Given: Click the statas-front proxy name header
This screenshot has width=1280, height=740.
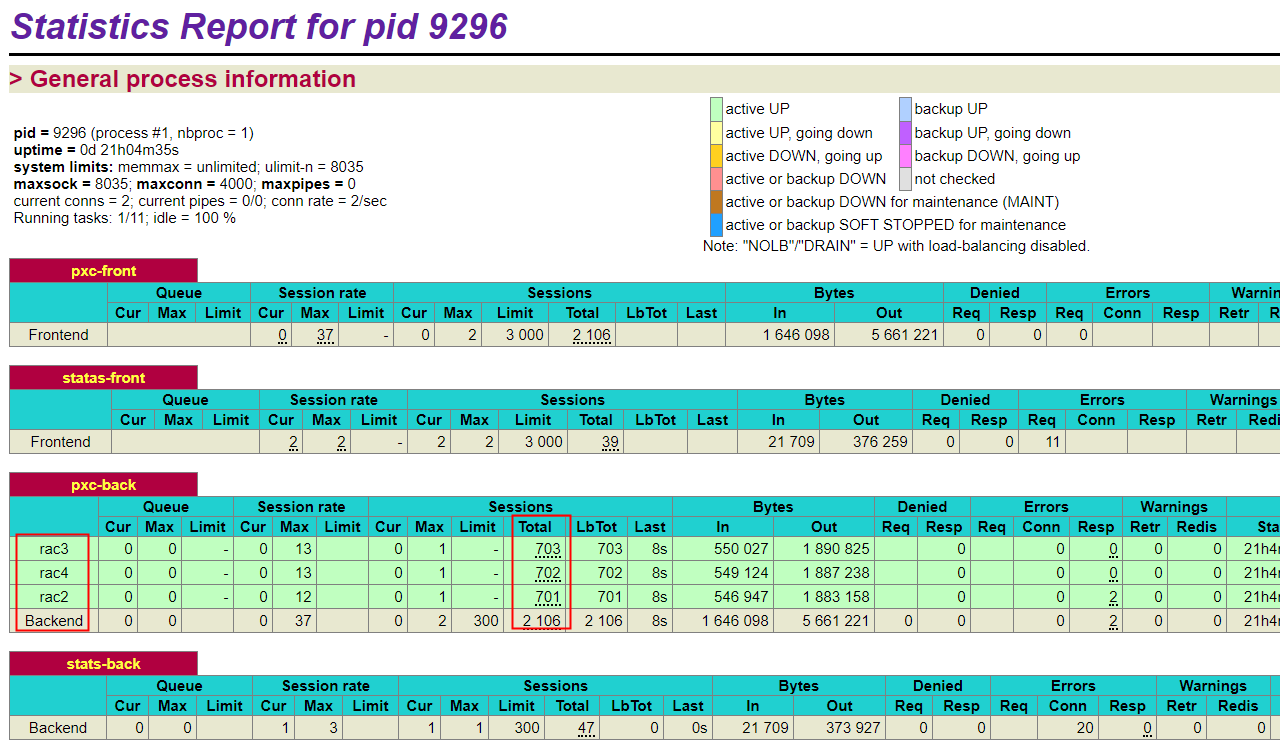Looking at the screenshot, I should pos(103,378).
